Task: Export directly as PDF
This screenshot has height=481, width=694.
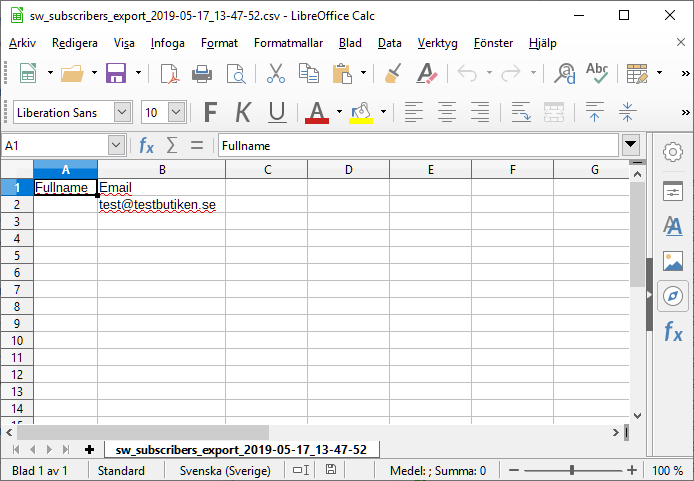Action: [x=170, y=73]
